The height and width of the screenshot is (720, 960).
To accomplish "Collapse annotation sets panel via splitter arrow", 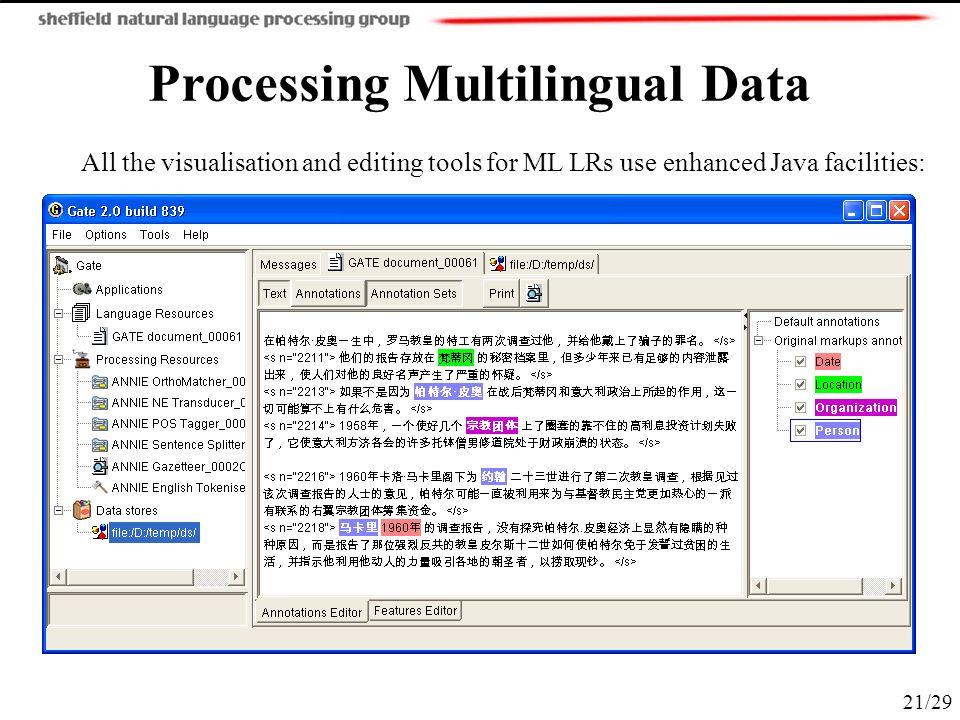I will pos(745,327).
